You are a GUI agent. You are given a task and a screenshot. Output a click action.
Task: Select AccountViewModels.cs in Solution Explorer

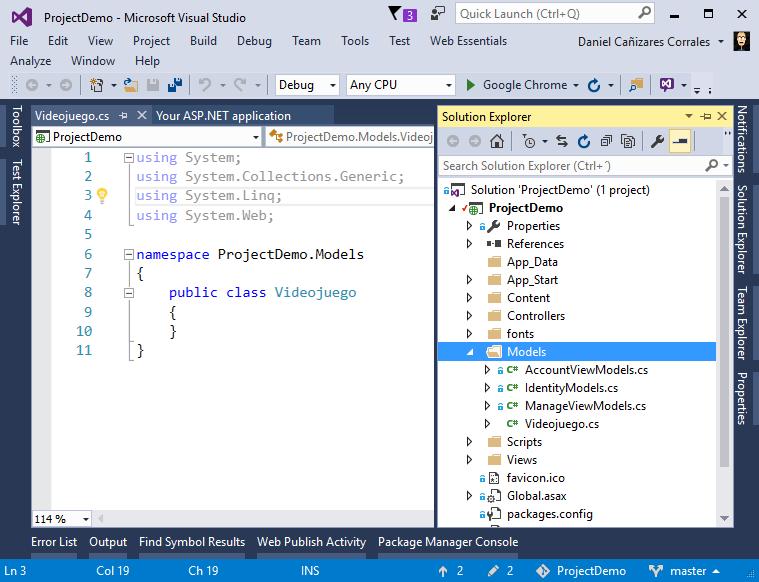(586, 370)
